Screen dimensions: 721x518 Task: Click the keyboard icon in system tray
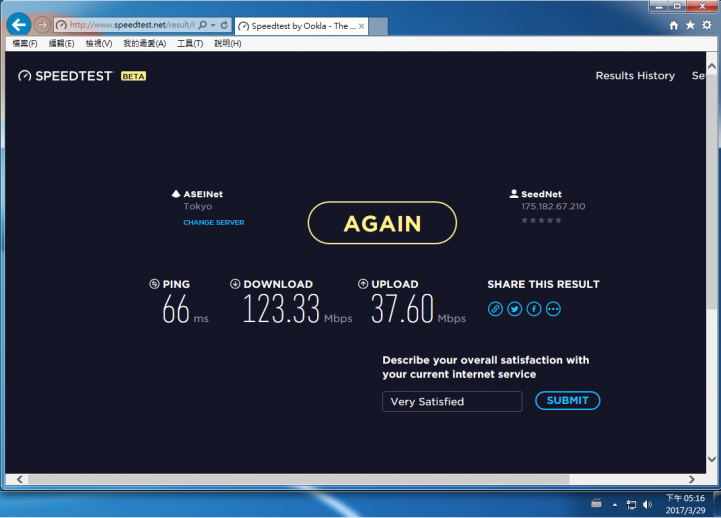click(x=596, y=503)
